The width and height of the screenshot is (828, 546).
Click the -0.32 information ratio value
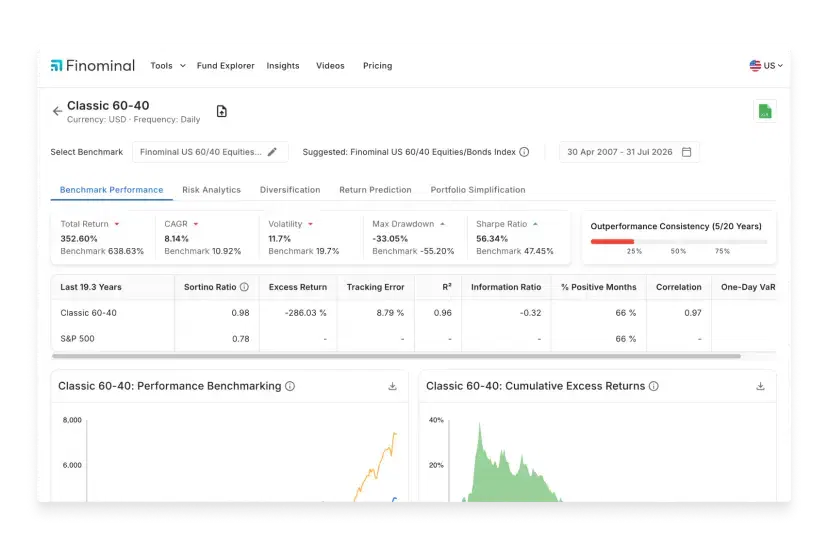(x=530, y=313)
